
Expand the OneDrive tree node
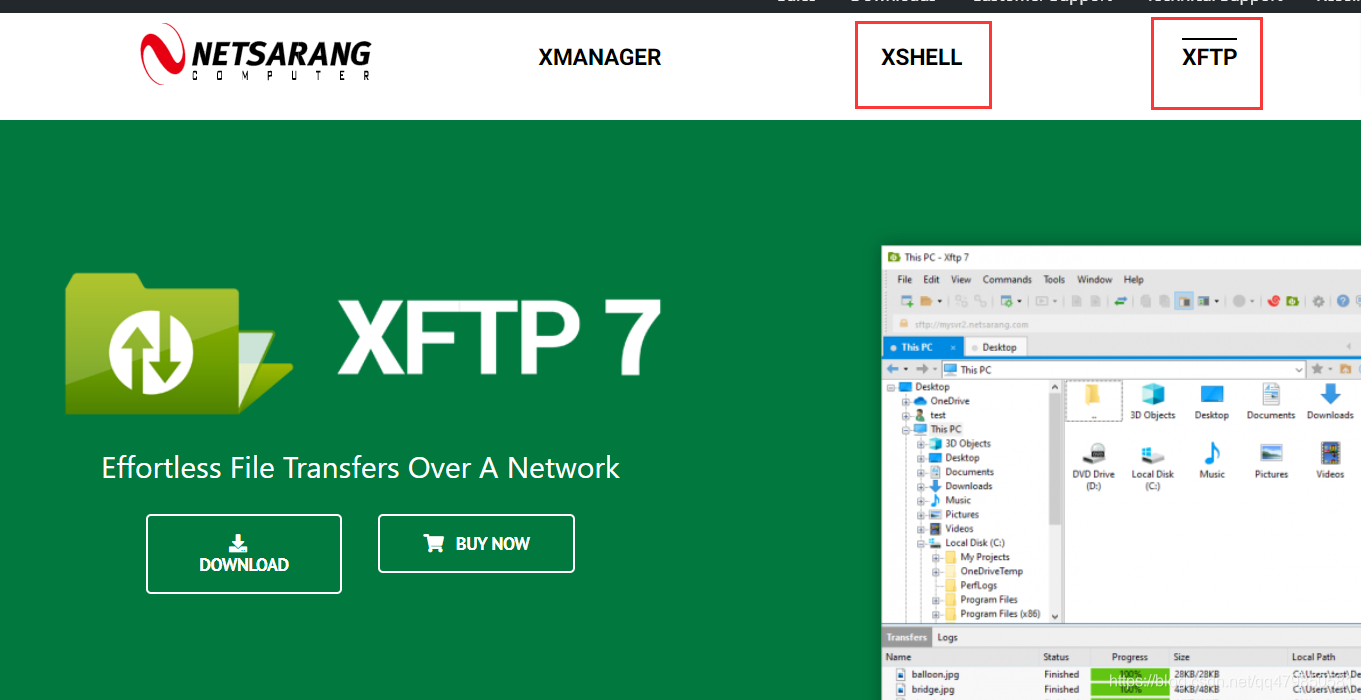pyautogui.click(x=906, y=401)
